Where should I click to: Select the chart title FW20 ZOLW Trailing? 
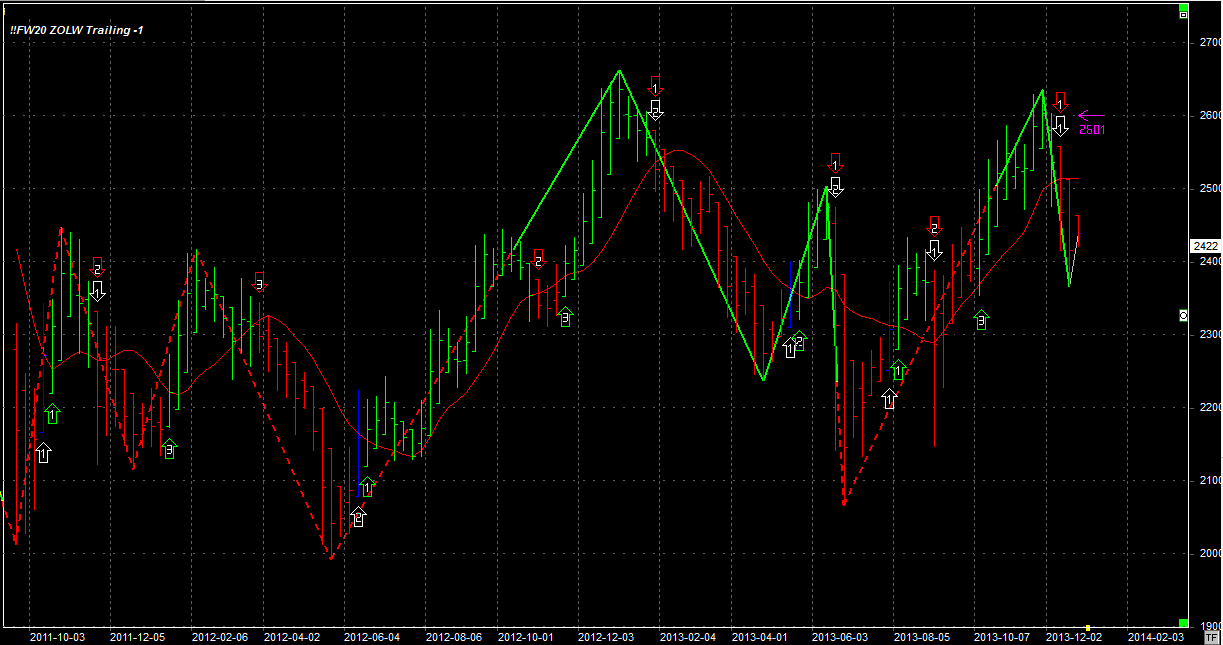(x=76, y=30)
